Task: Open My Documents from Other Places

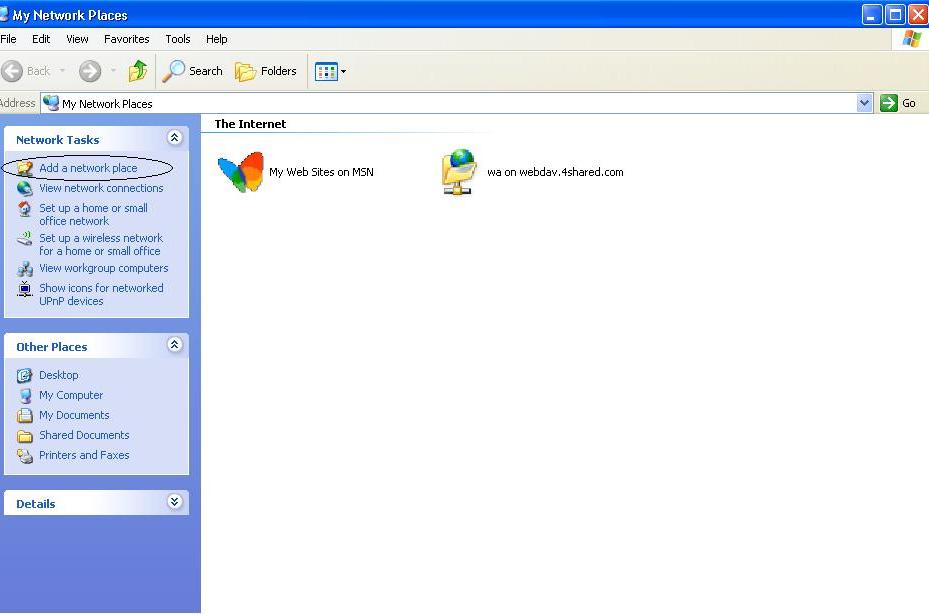Action: coord(74,415)
